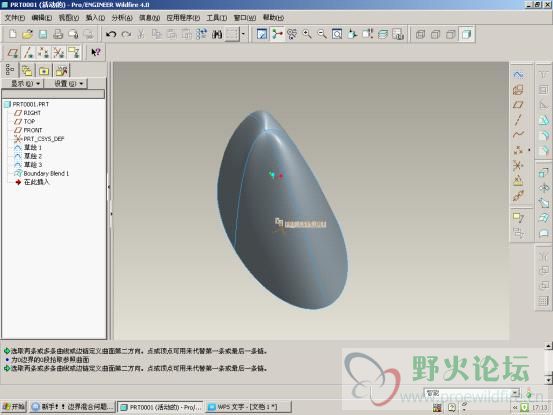Switch to hidden line display
Viewport: 553px width, 415px height.
click(x=436, y=34)
